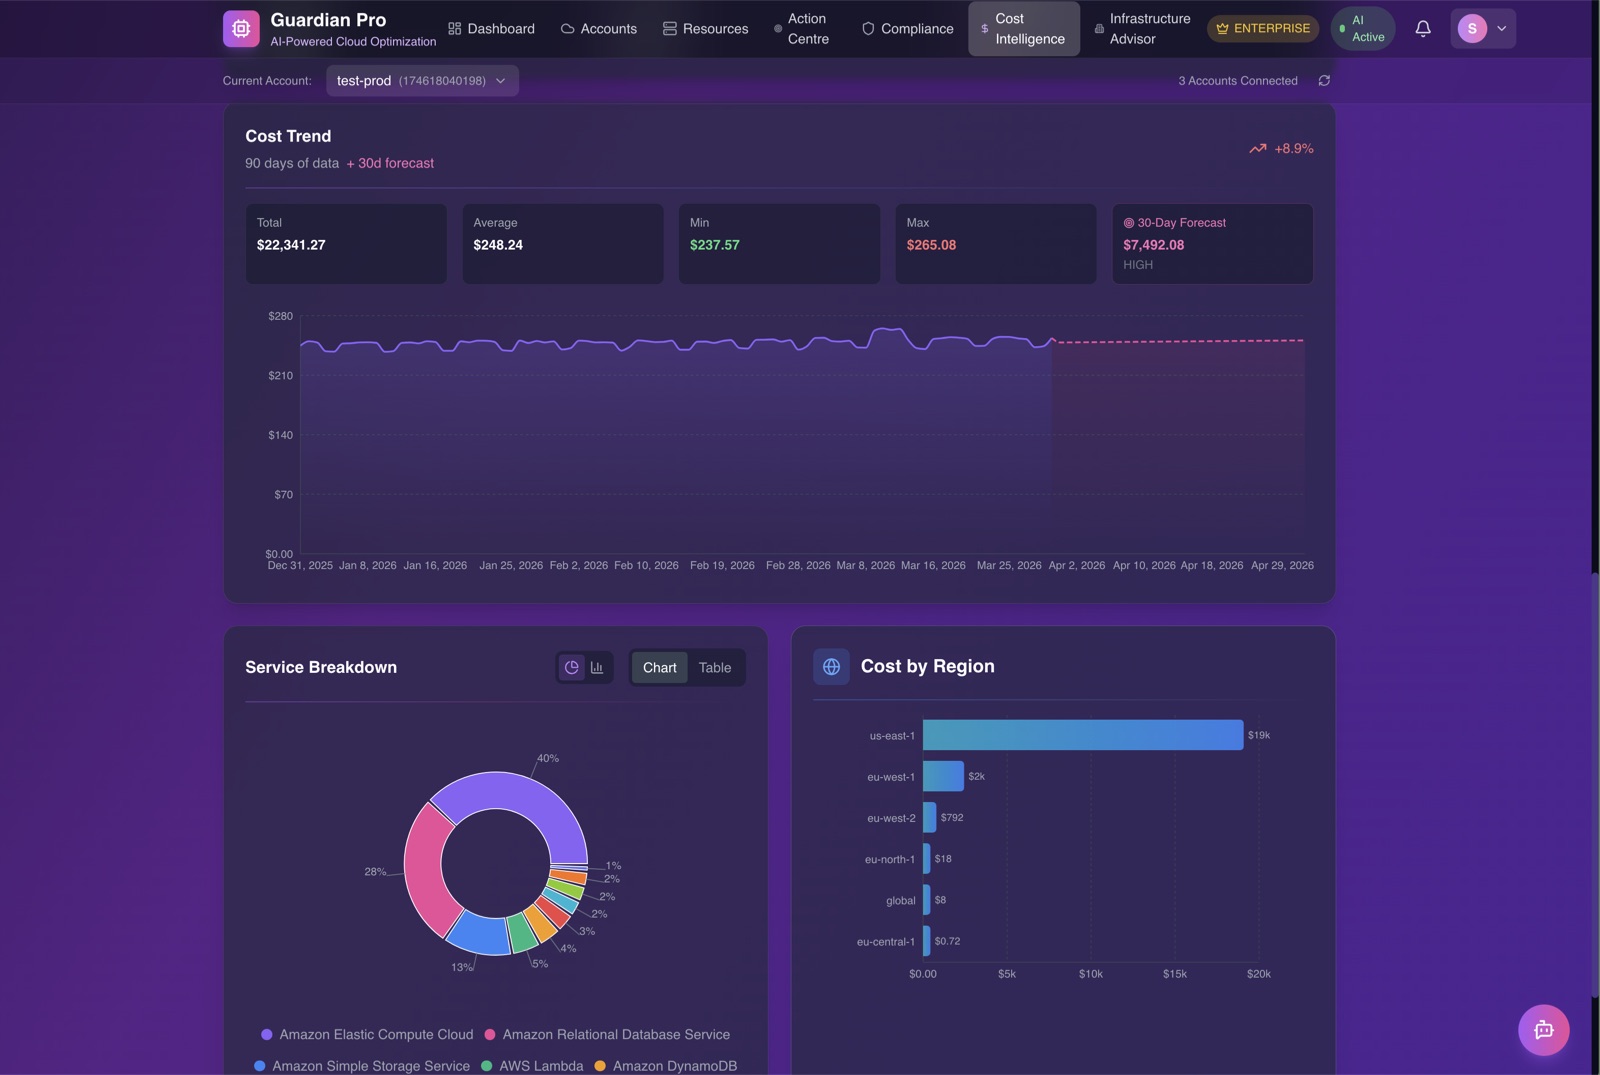This screenshot has width=1600, height=1075.
Task: Click the Guardian Pro app logo icon
Action: tap(240, 28)
